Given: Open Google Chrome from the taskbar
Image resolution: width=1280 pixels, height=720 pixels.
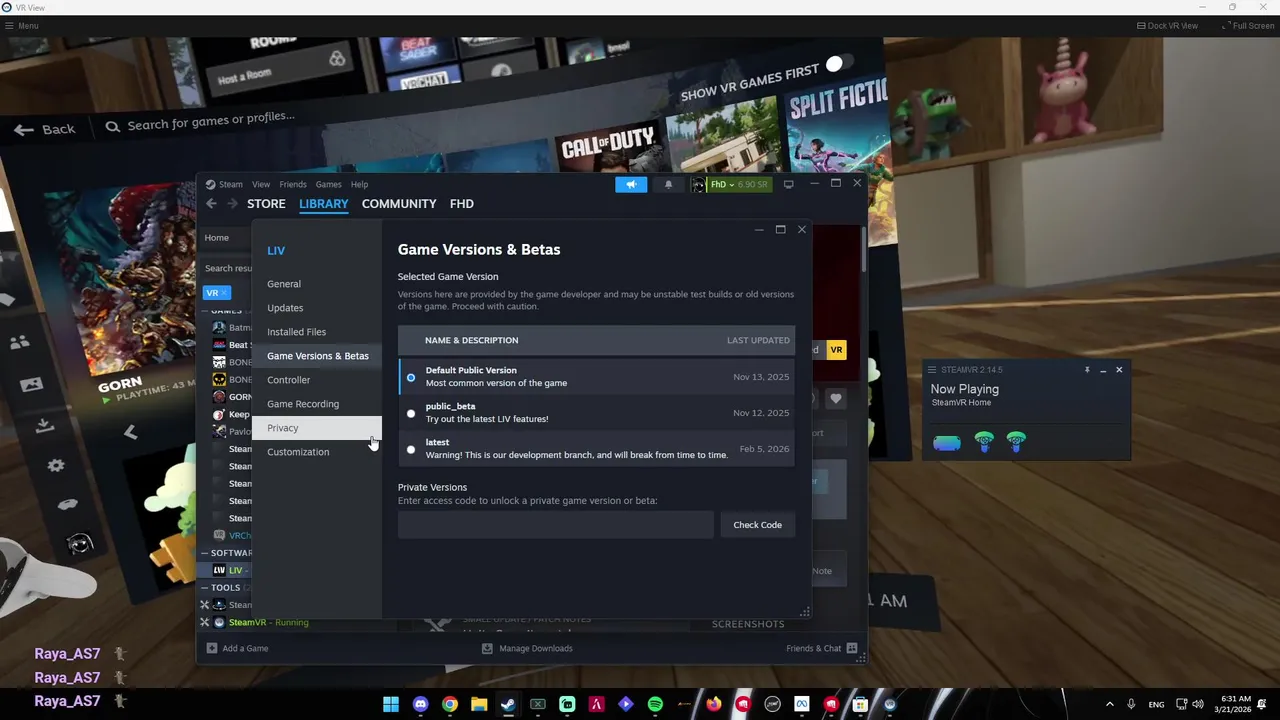Looking at the screenshot, I should coord(450,704).
